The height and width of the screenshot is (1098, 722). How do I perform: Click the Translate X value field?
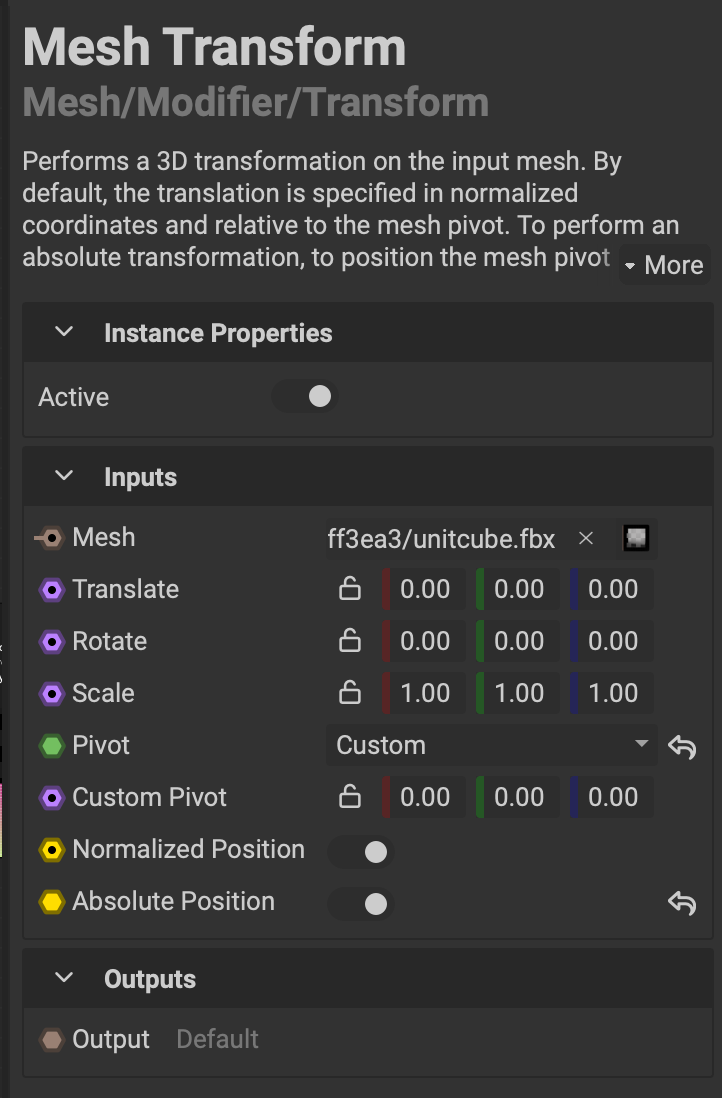(x=425, y=590)
